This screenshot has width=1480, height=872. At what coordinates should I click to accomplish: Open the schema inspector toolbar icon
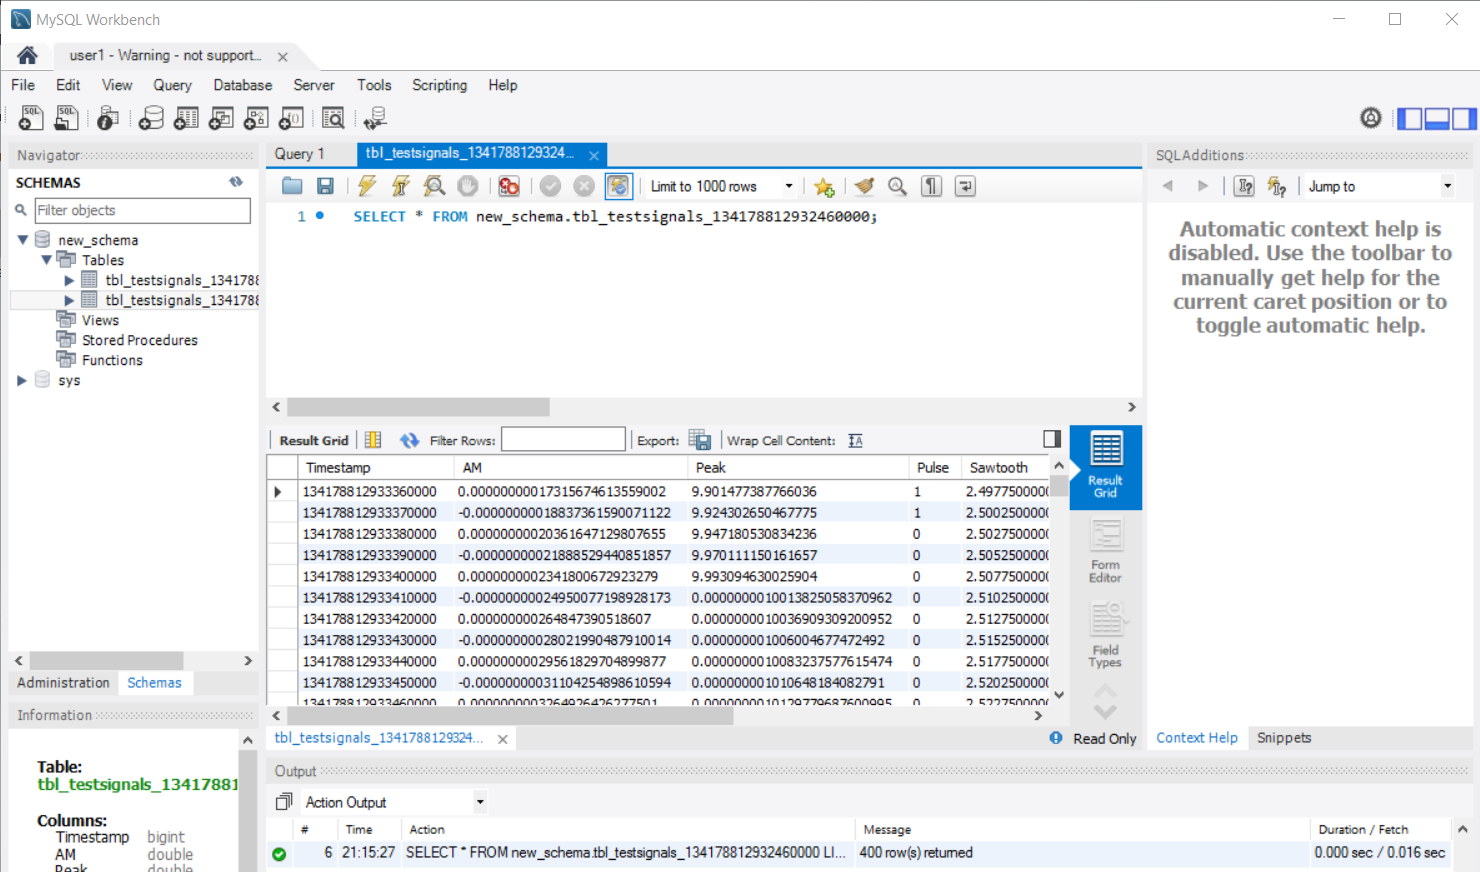[x=108, y=118]
